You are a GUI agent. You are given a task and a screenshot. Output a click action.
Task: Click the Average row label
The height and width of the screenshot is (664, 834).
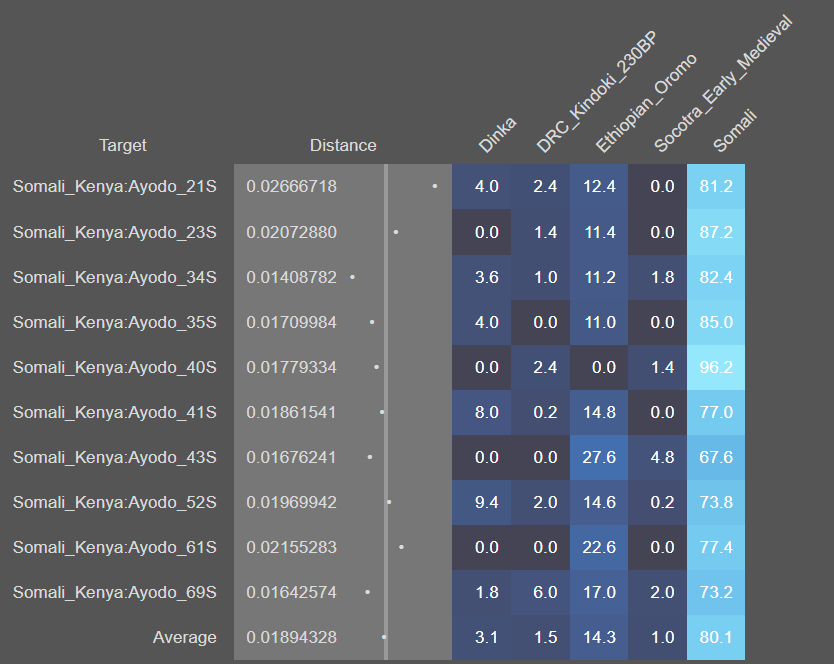click(185, 637)
